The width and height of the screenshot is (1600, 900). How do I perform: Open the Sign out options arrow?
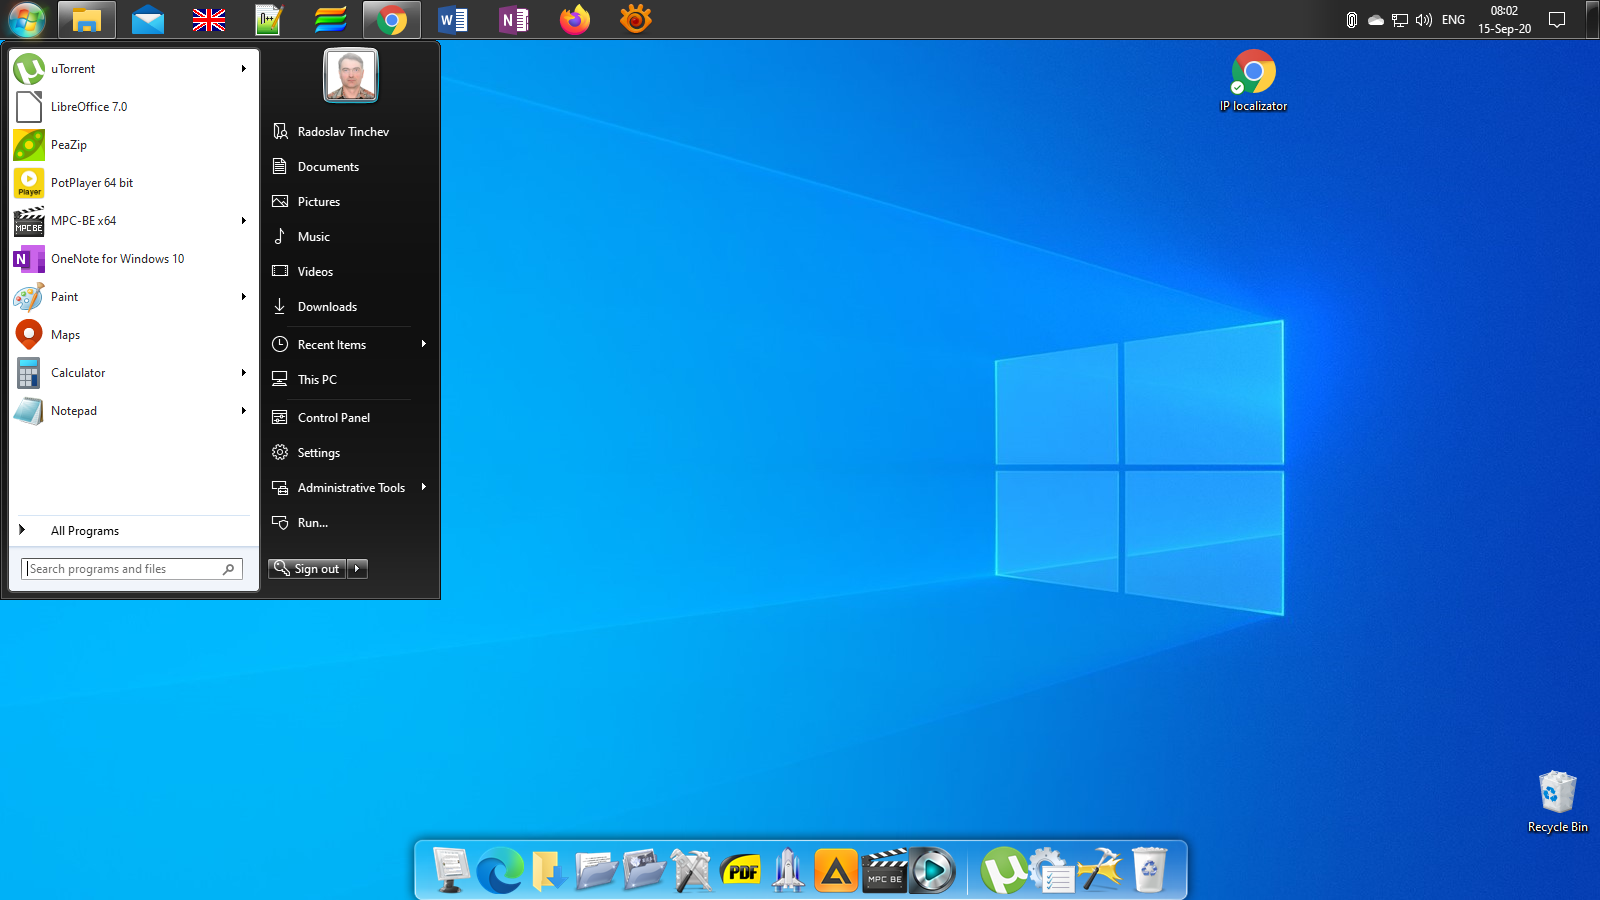click(x=357, y=569)
